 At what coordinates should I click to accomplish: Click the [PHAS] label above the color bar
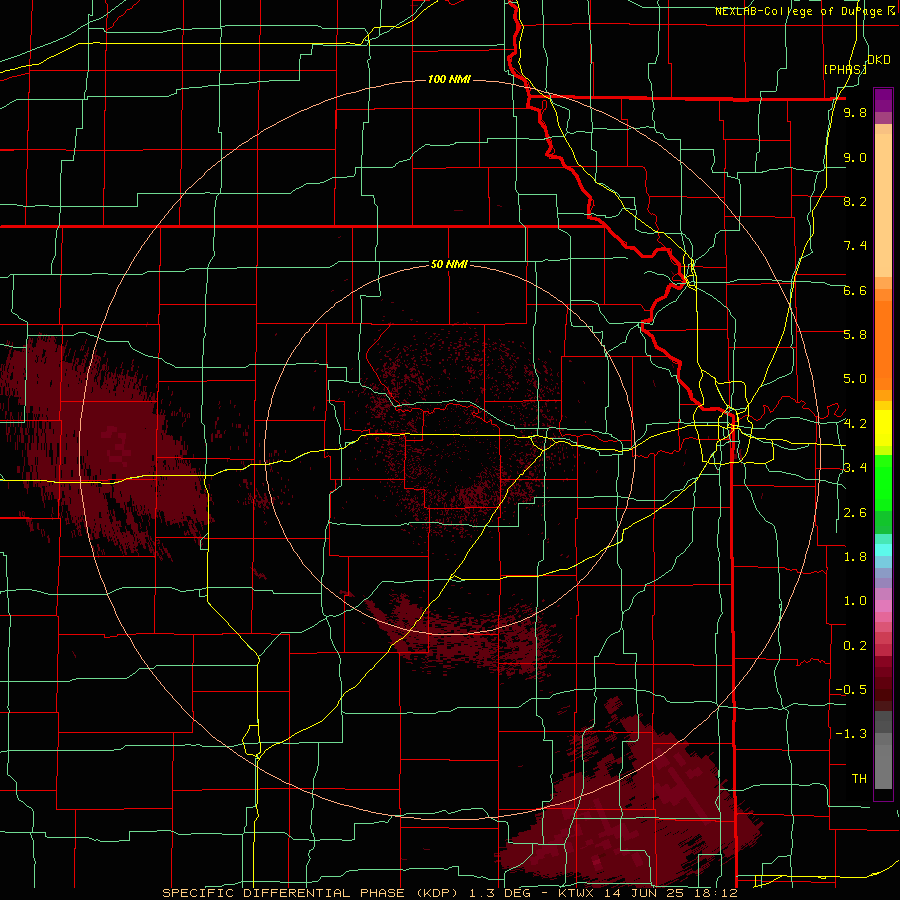tap(845, 70)
